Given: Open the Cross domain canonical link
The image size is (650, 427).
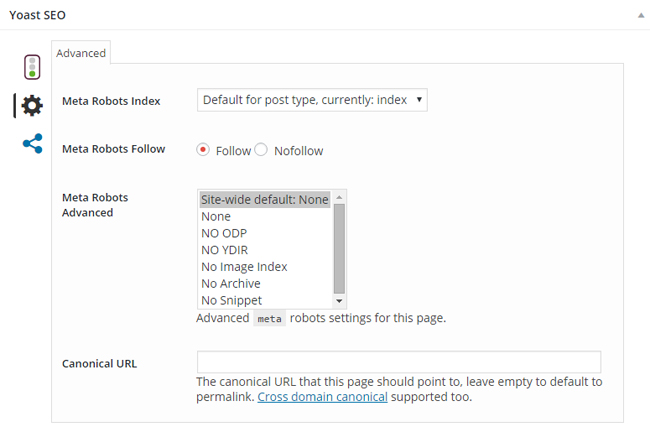Looking at the screenshot, I should click(322, 397).
